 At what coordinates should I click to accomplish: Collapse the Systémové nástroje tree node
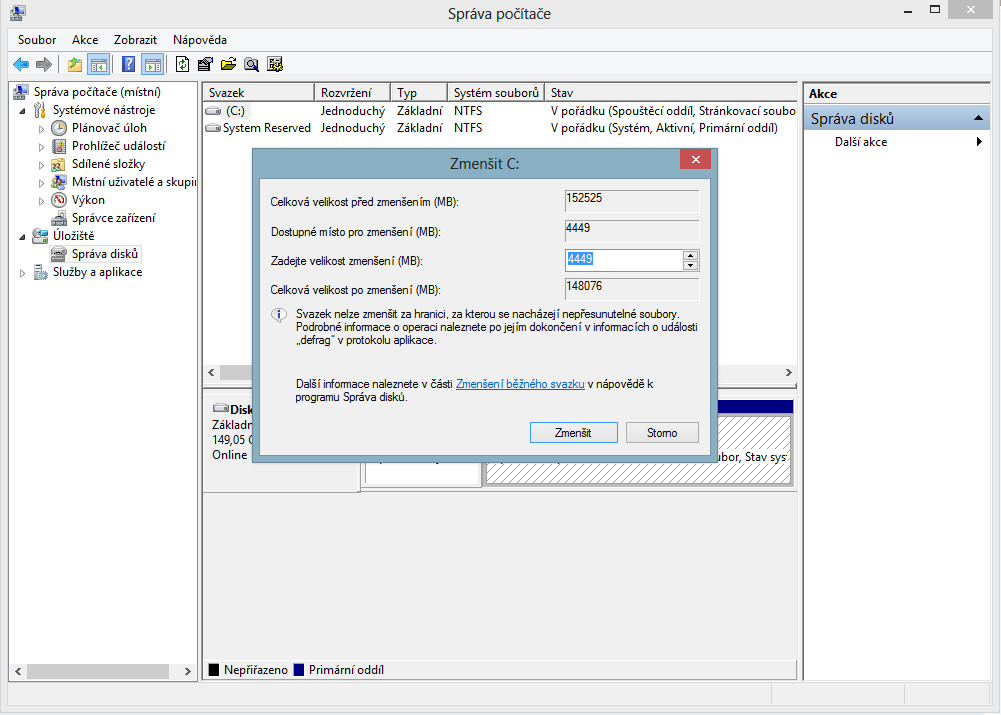click(x=23, y=110)
